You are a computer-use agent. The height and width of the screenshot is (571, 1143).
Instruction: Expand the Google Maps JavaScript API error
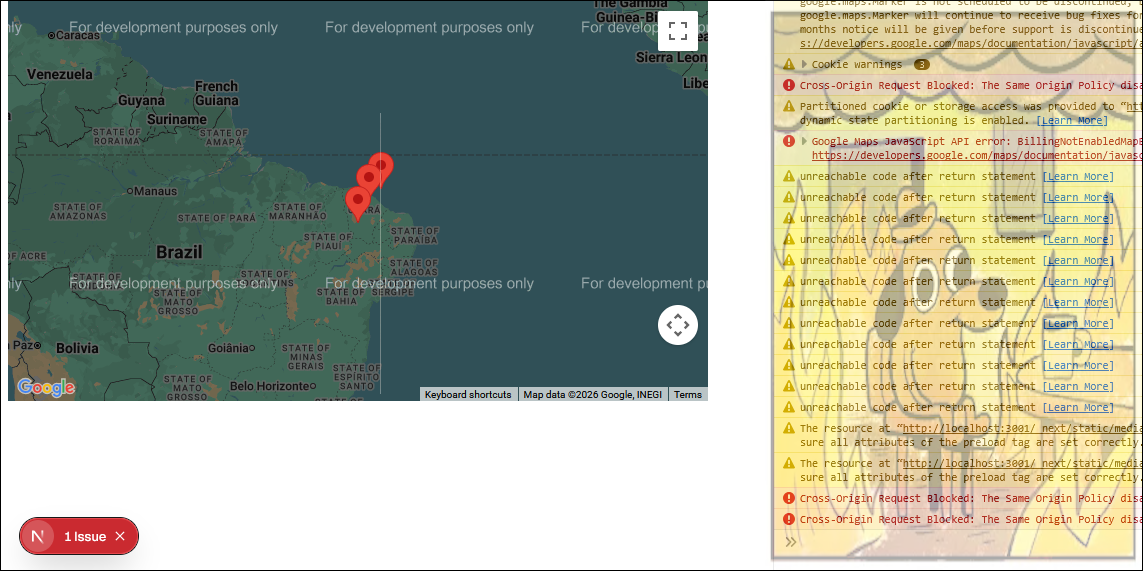[805, 141]
